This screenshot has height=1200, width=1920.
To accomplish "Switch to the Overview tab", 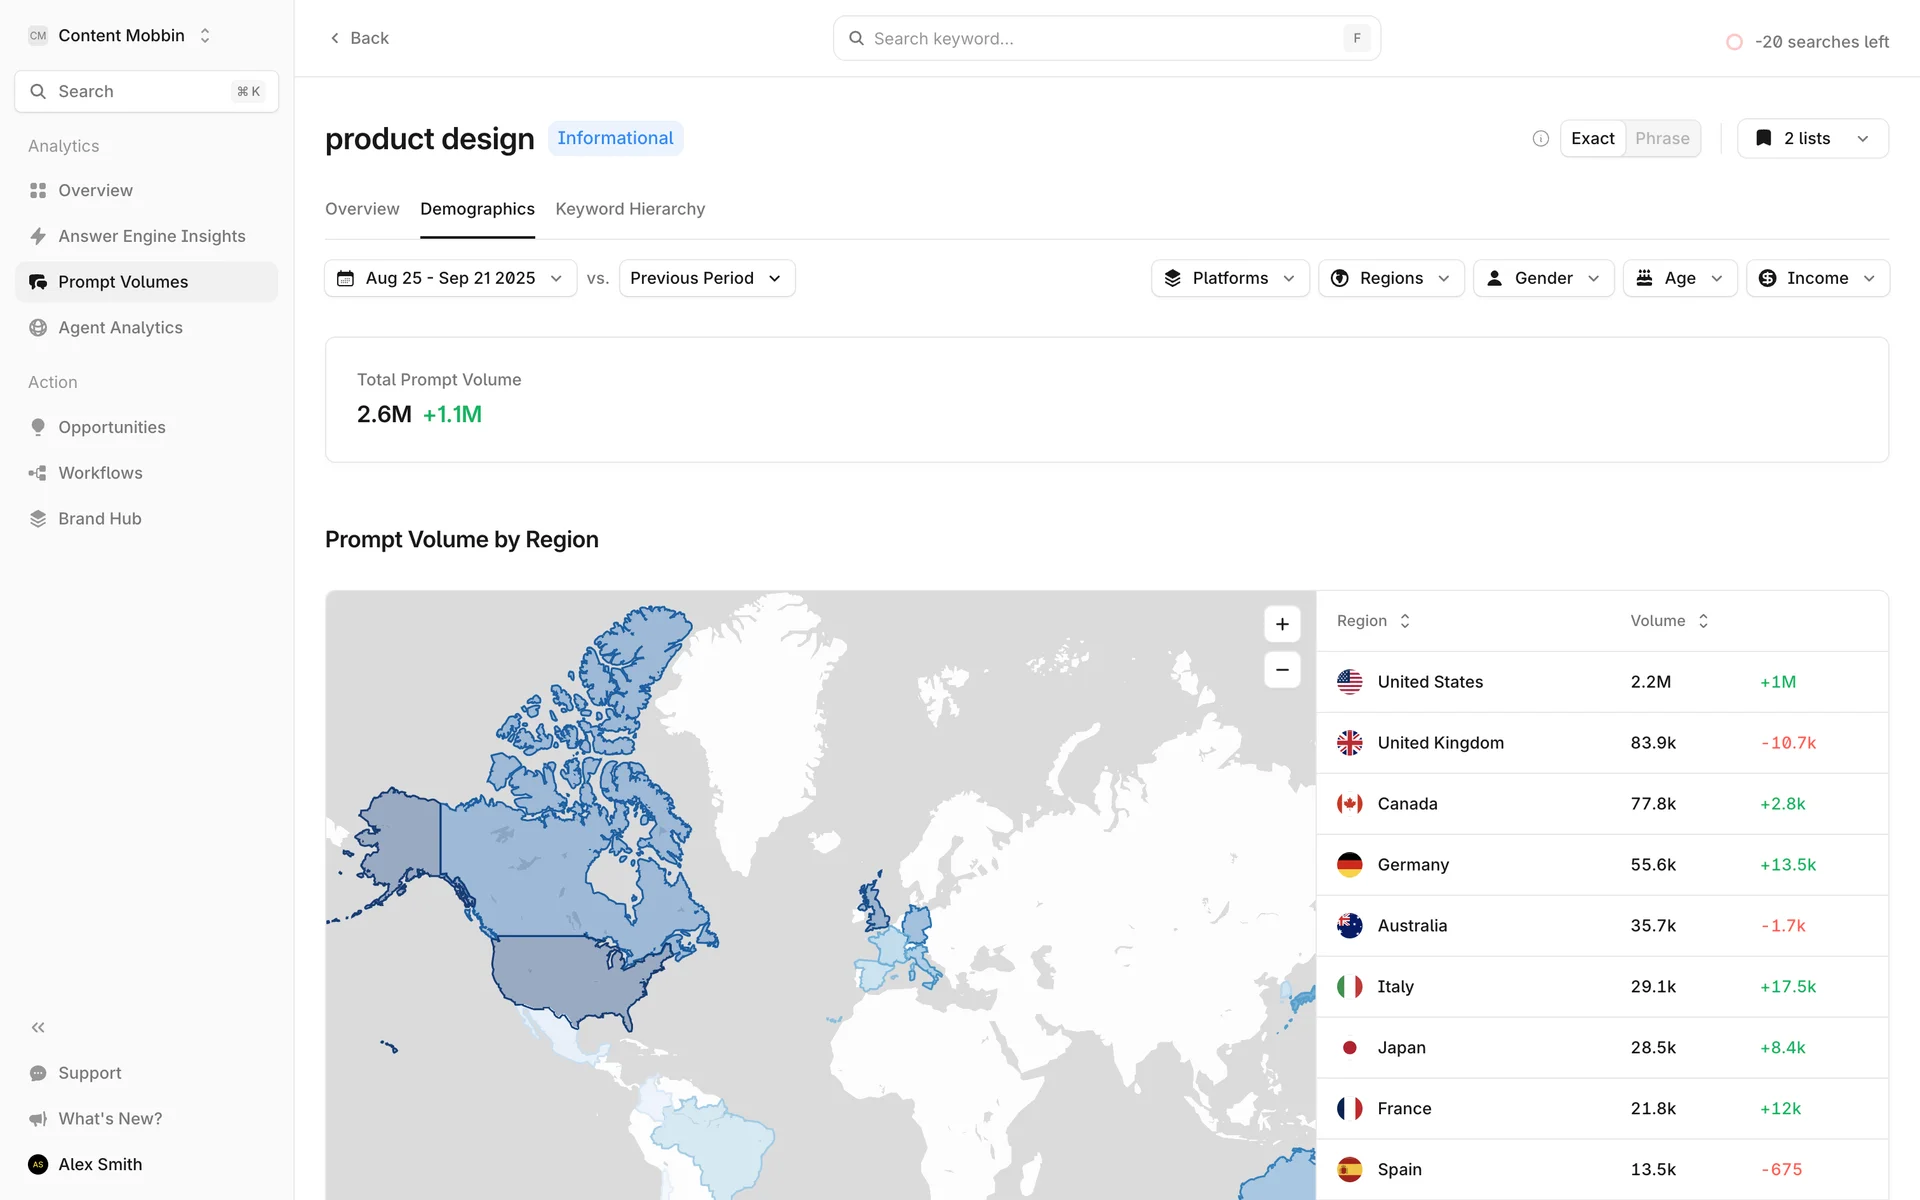I will 362,209.
